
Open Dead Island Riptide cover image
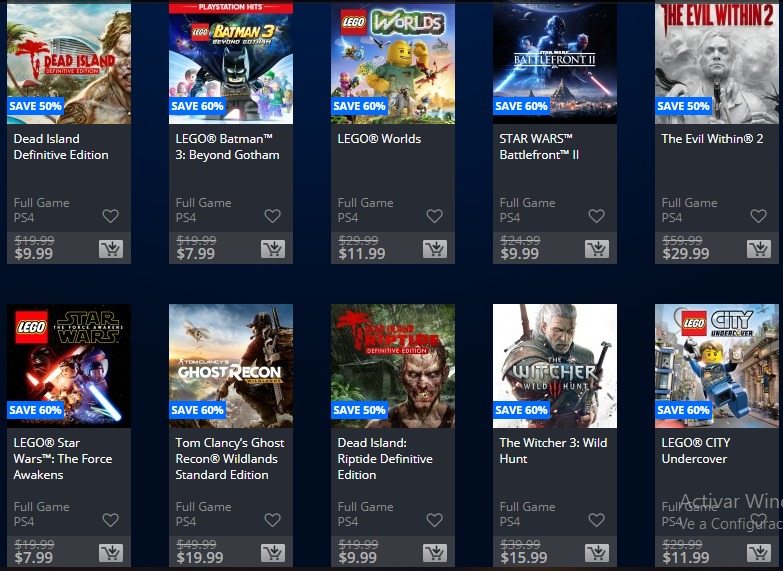click(x=393, y=366)
